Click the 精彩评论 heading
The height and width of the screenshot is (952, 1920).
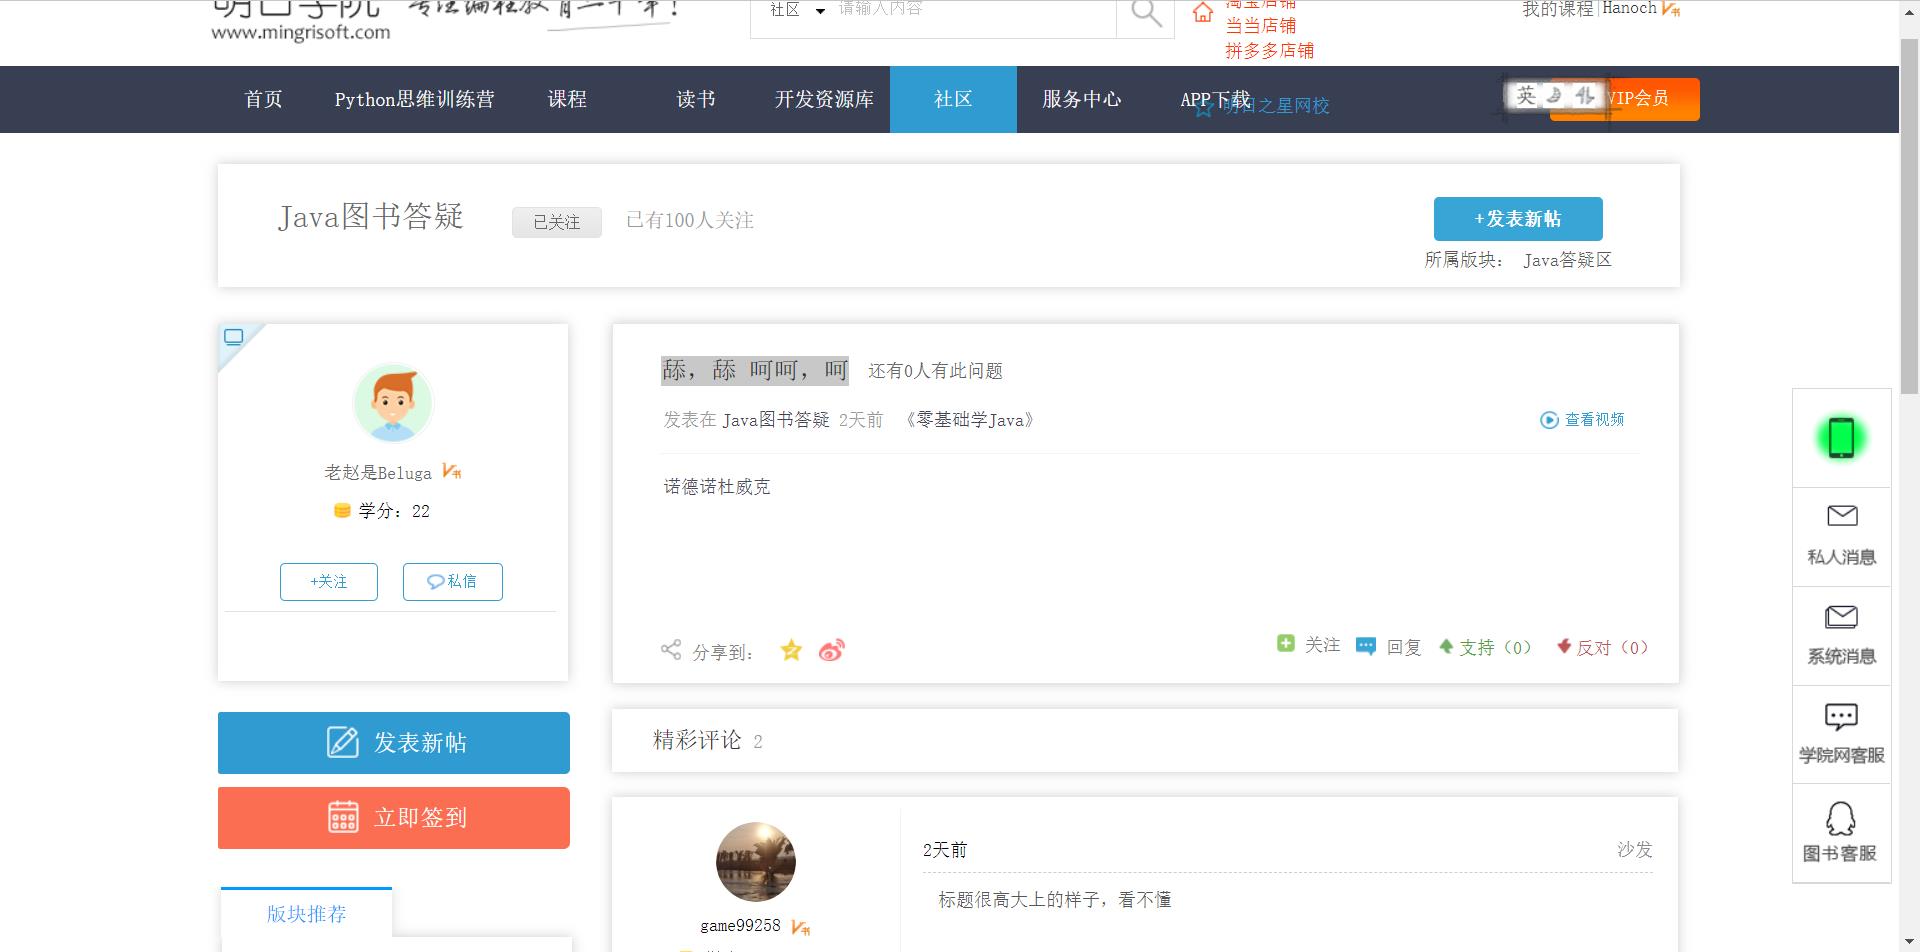pyautogui.click(x=697, y=740)
